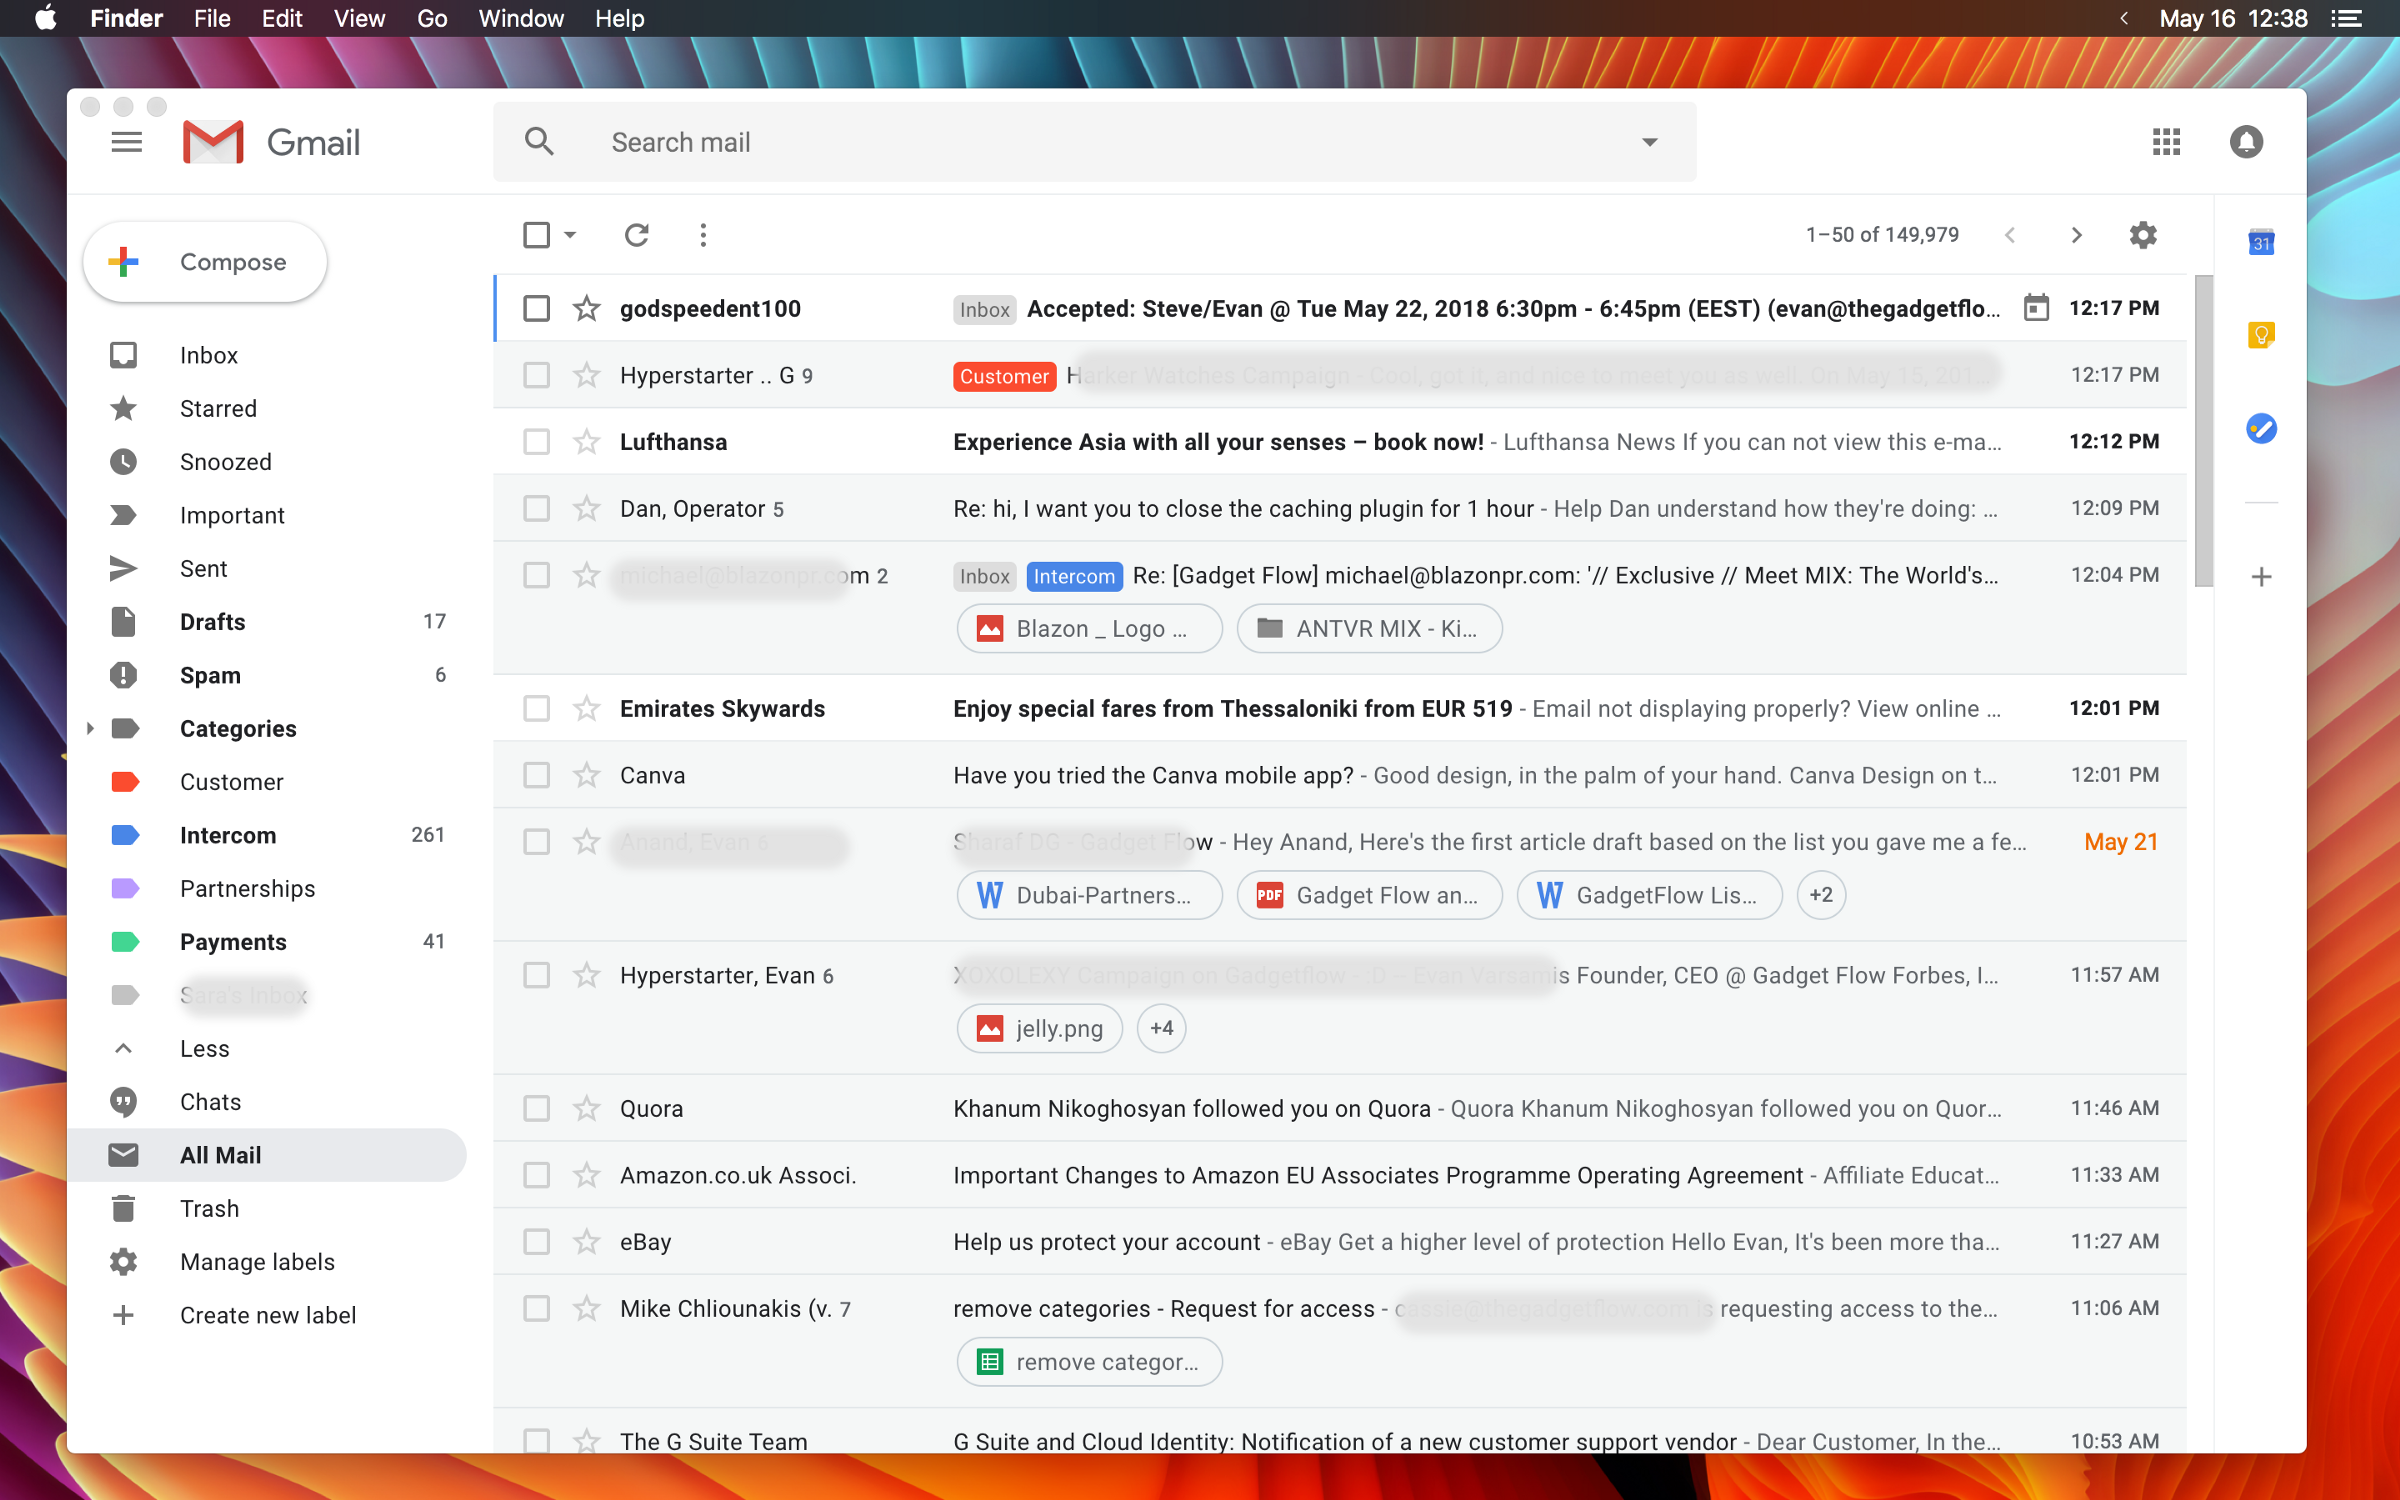2400x1500 pixels.
Task: Tick checkbox for godspeedent100 email
Action: (537, 309)
